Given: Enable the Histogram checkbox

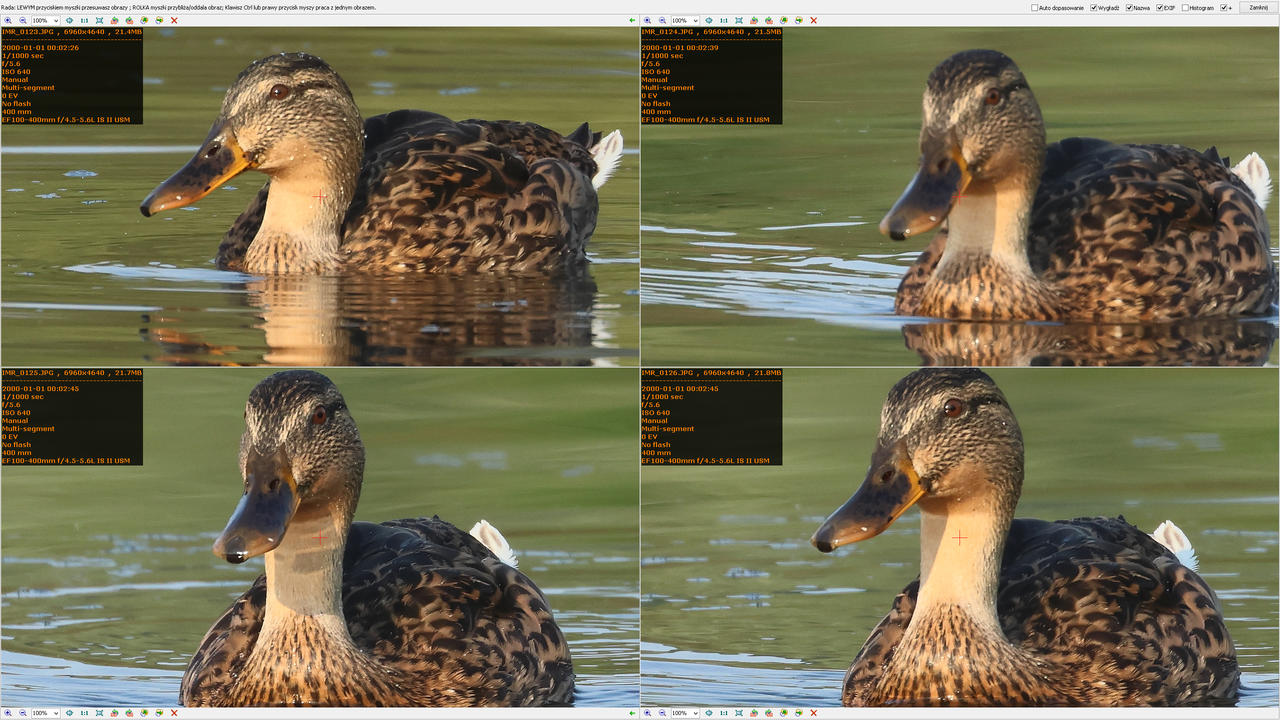Looking at the screenshot, I should click(x=1186, y=7).
